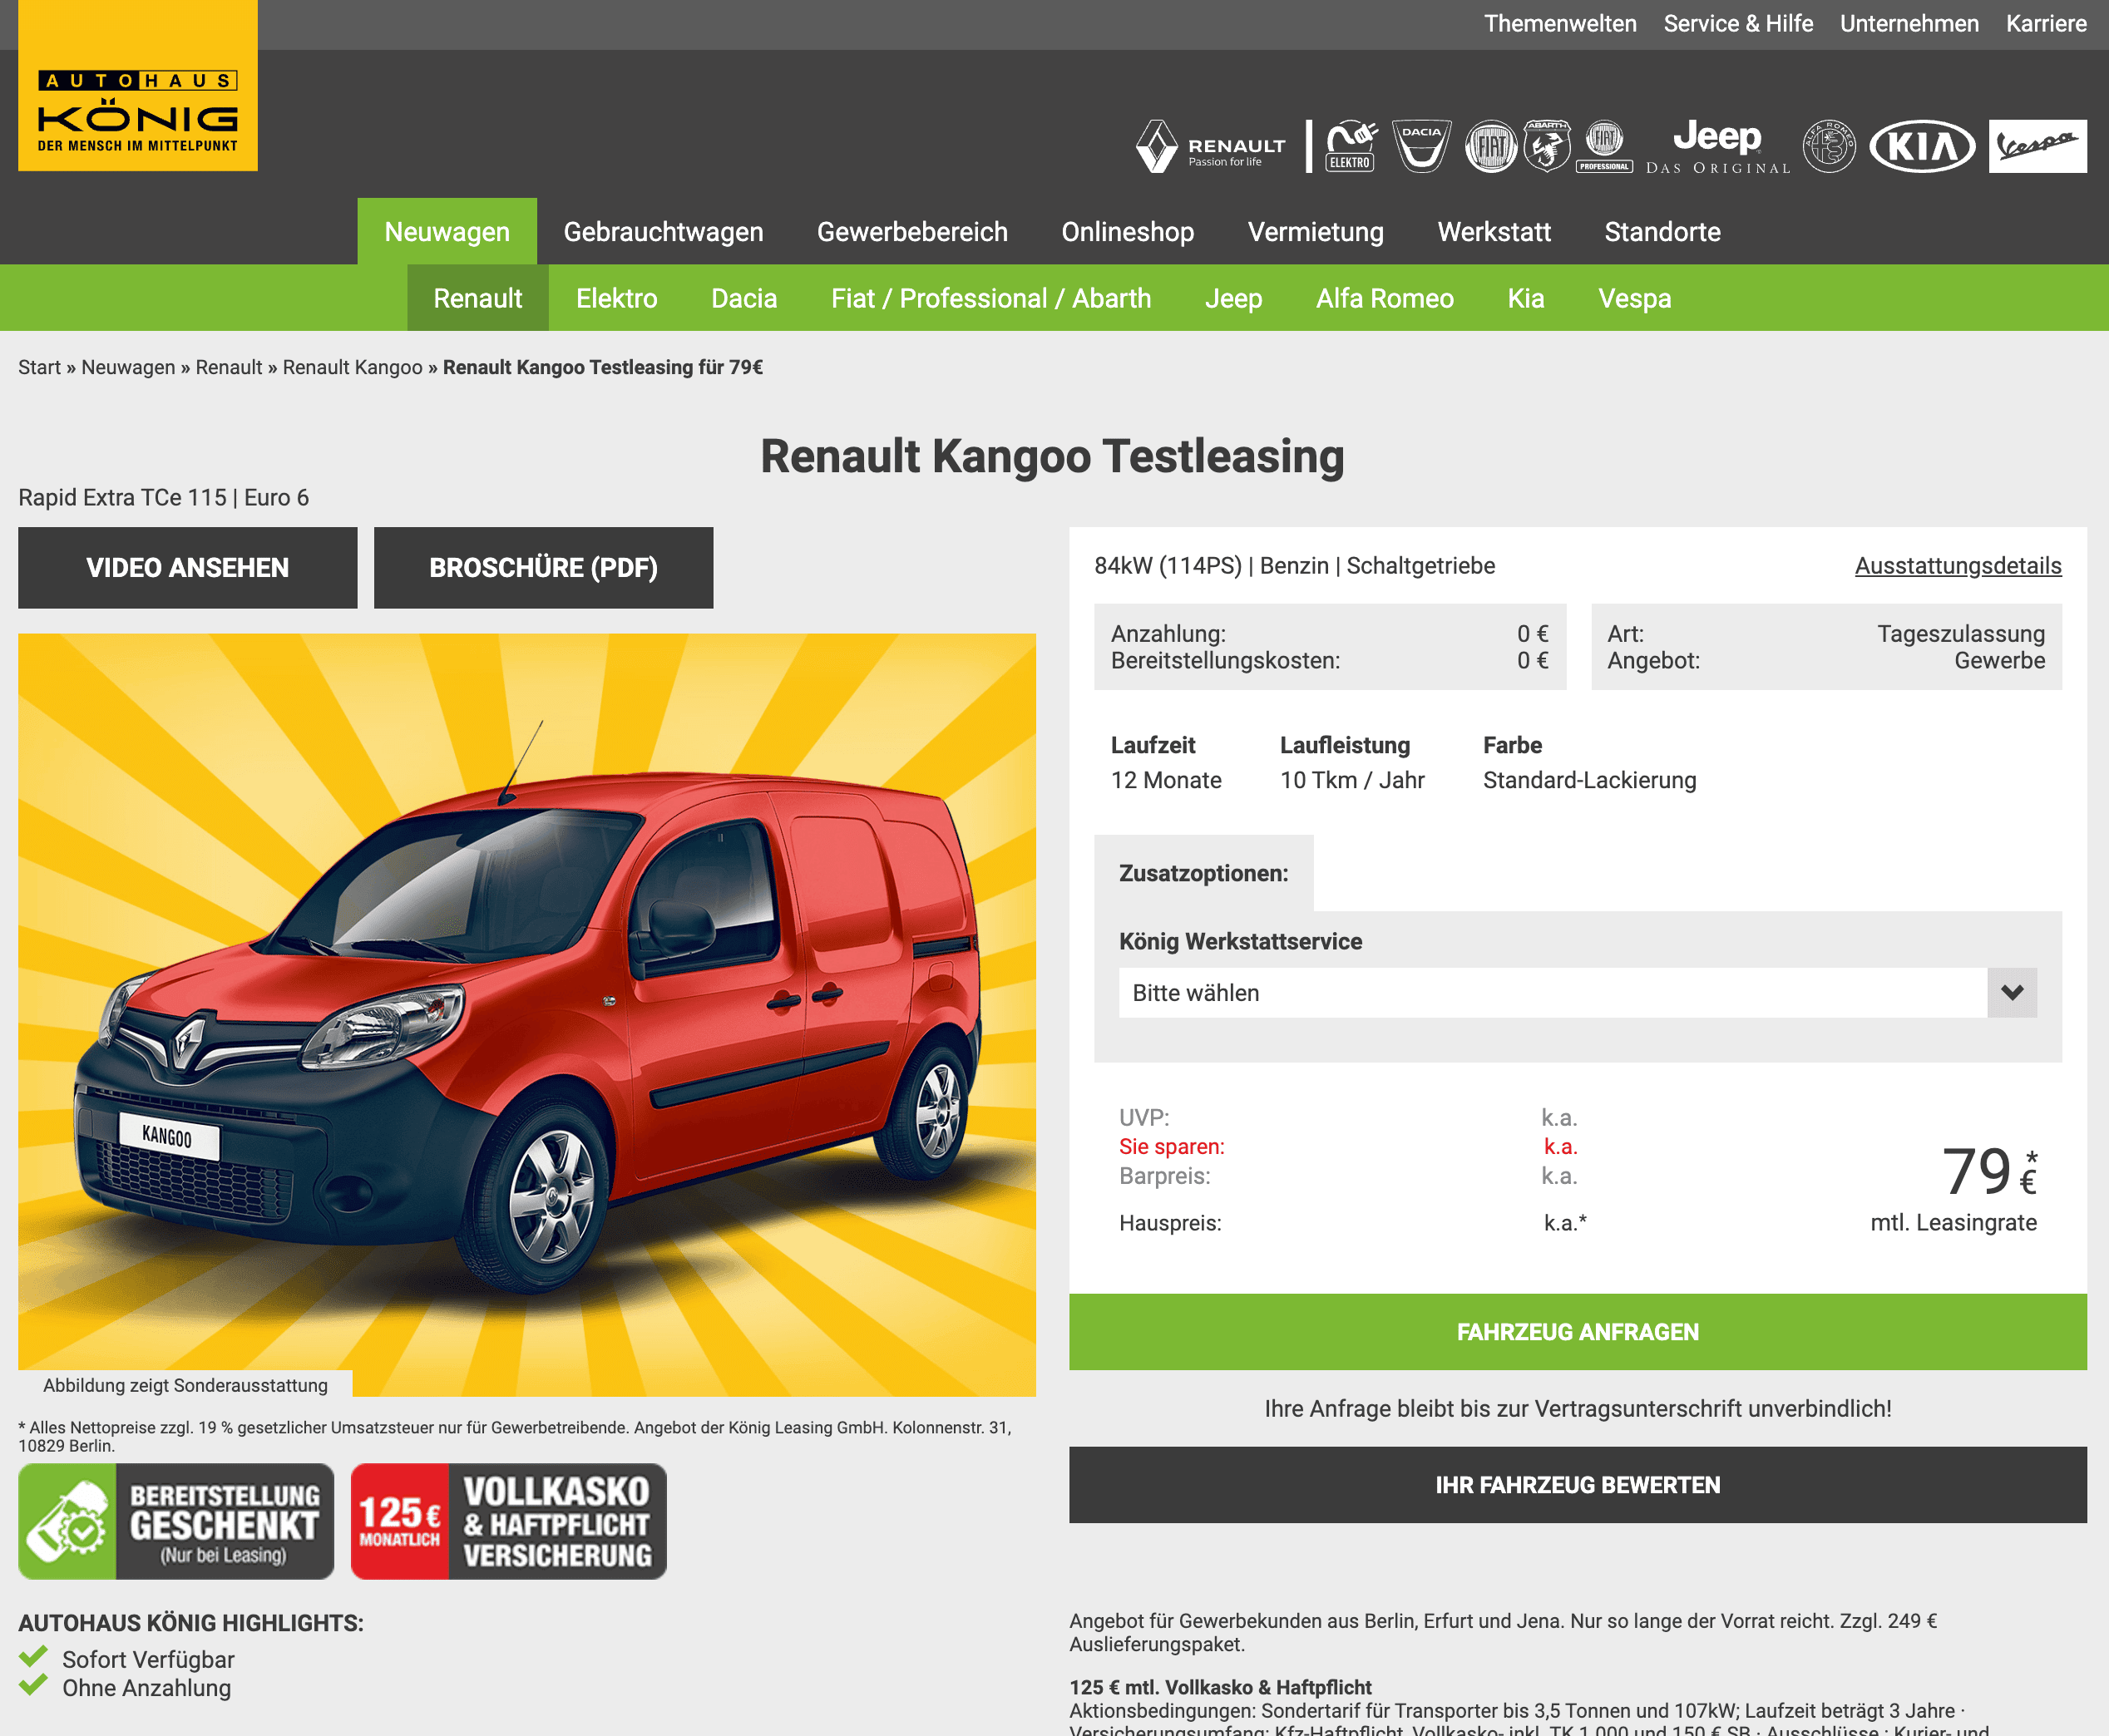Click Ihr Fahrzeug bewerten button

click(1577, 1484)
